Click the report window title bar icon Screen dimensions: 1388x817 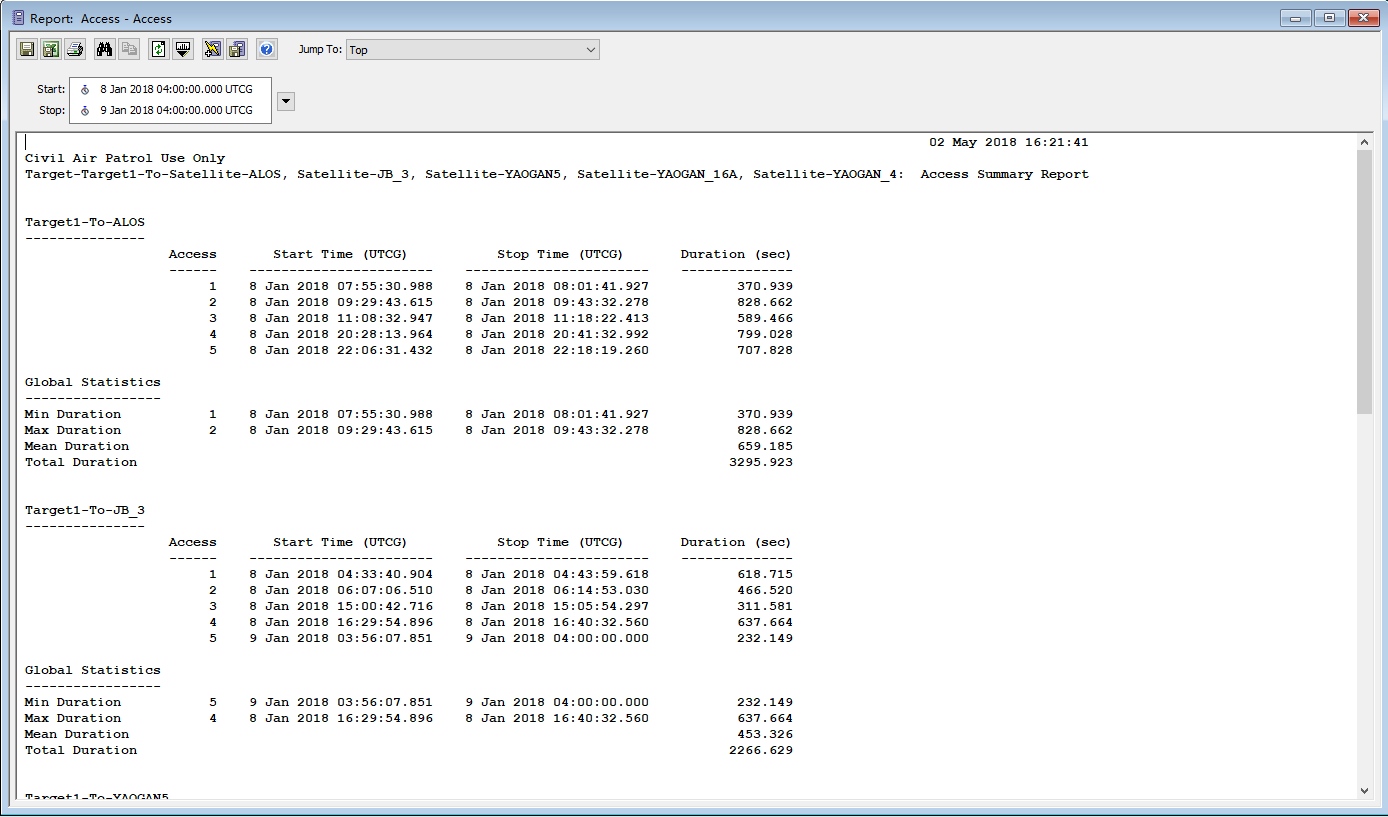17,18
